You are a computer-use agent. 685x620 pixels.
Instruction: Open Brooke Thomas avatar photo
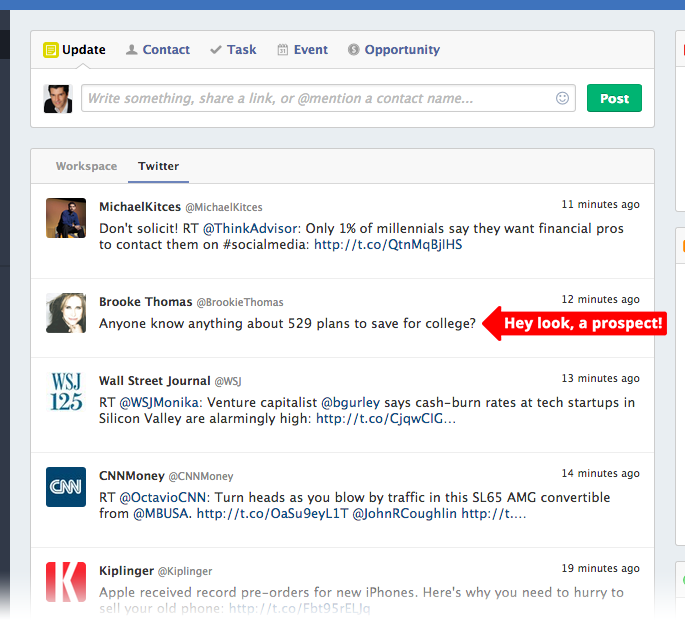pos(66,313)
